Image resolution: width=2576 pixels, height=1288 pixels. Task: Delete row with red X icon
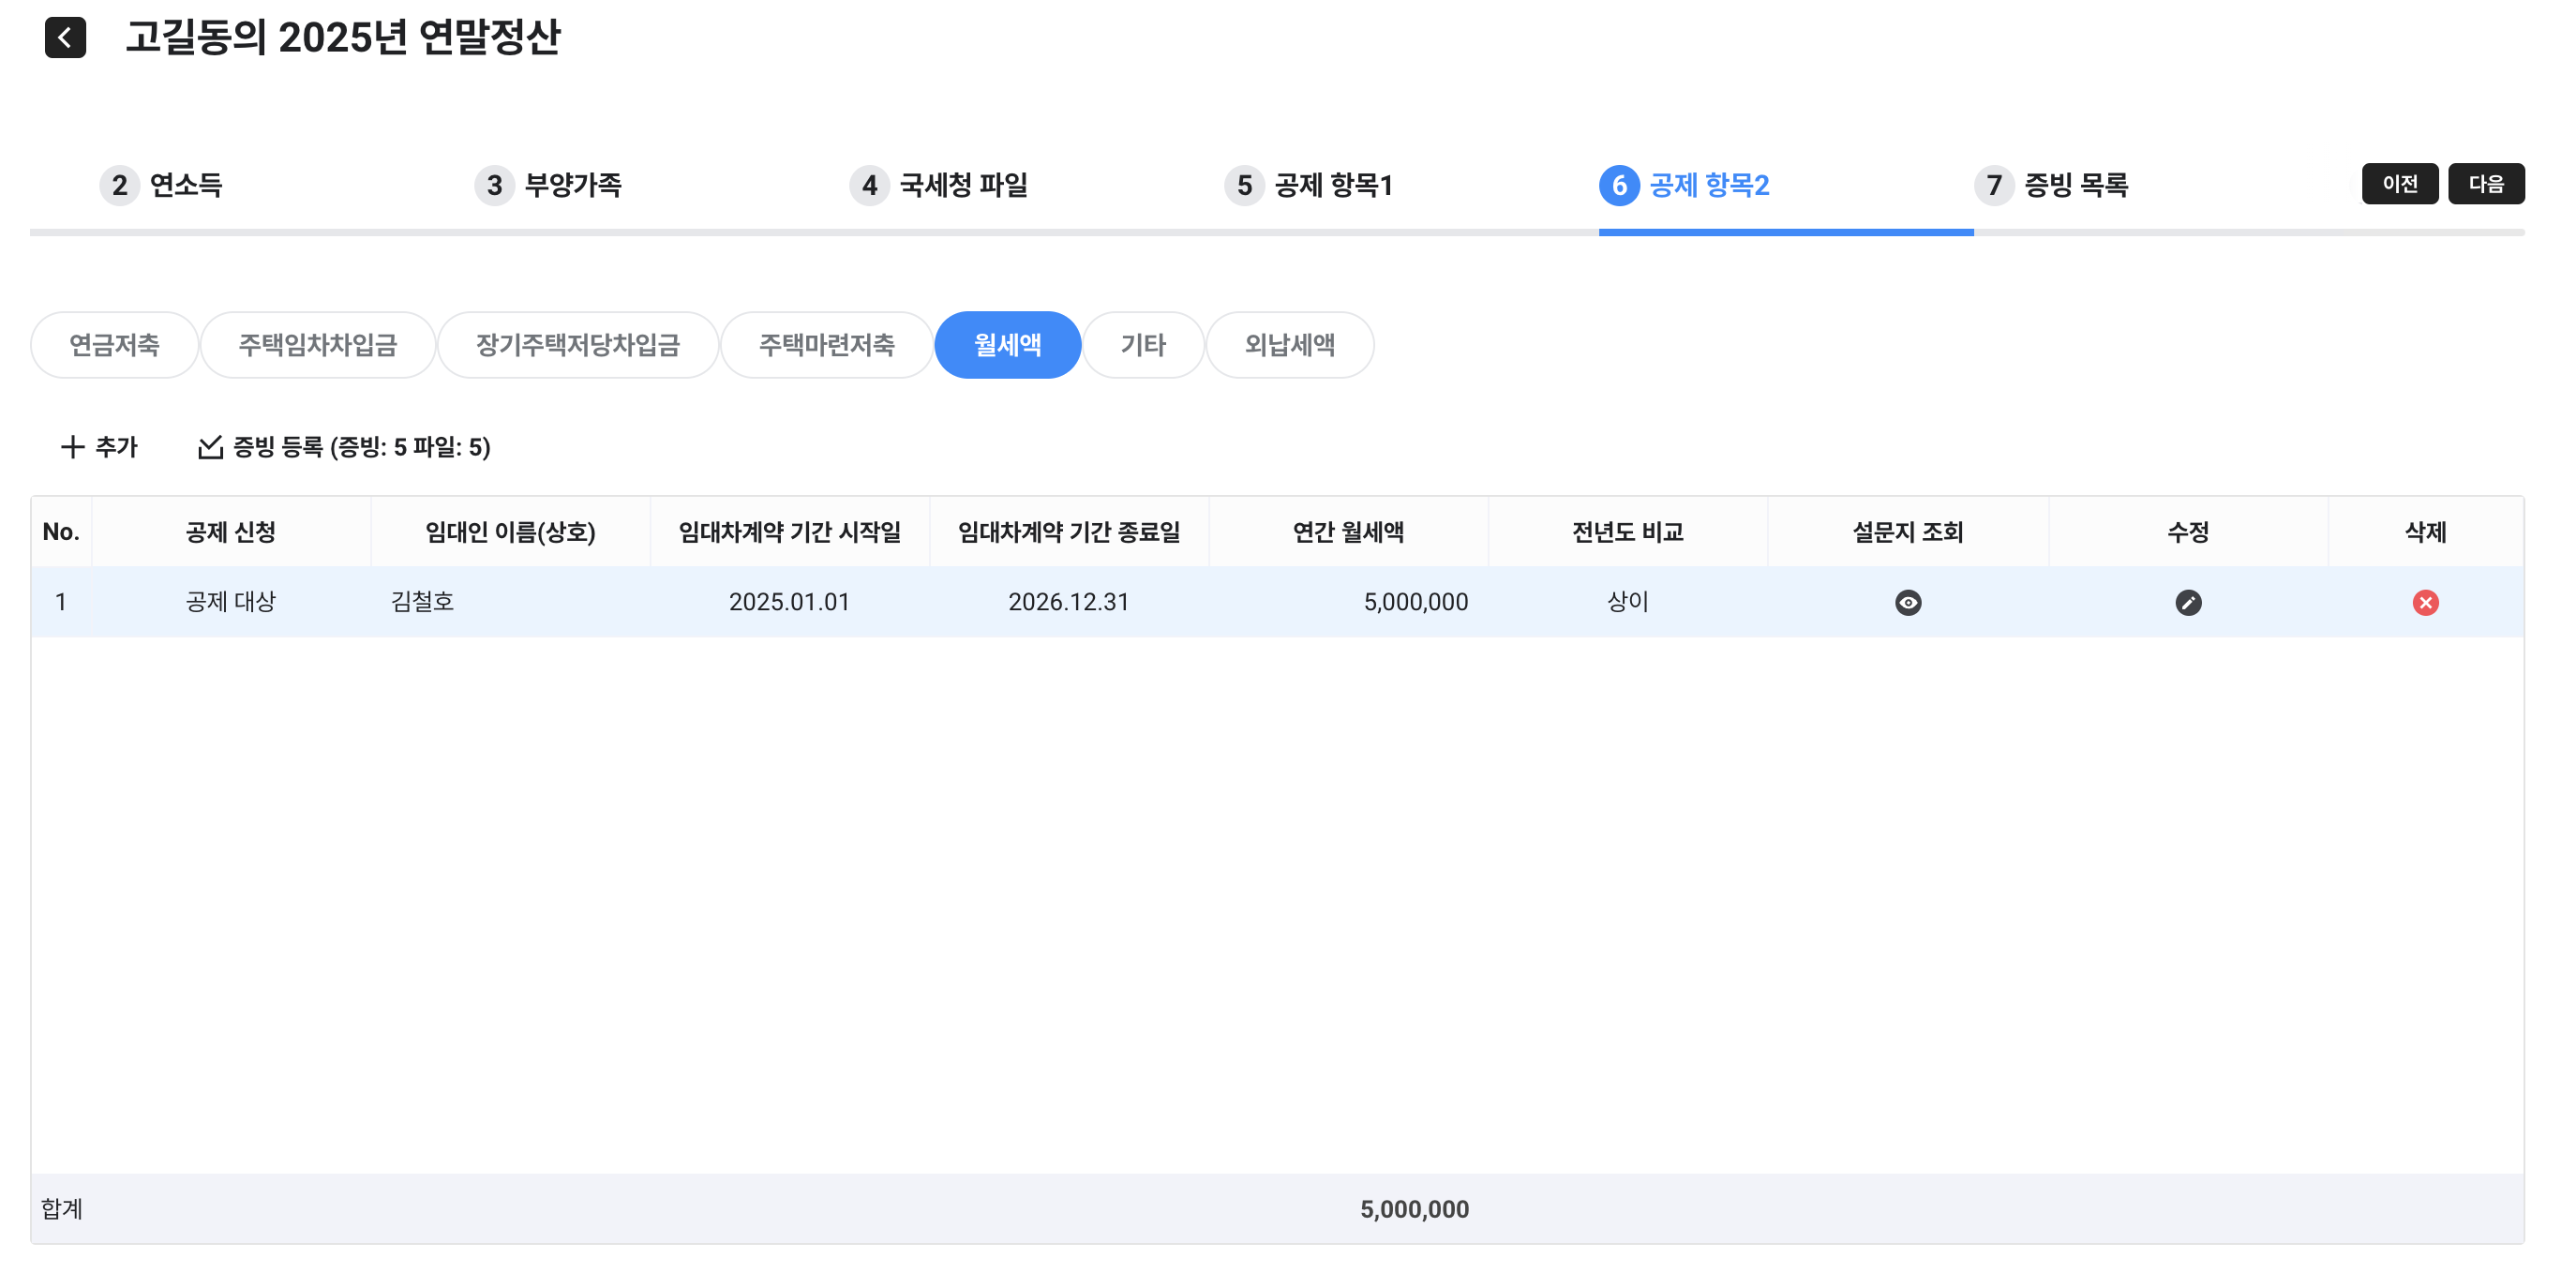[2424, 602]
